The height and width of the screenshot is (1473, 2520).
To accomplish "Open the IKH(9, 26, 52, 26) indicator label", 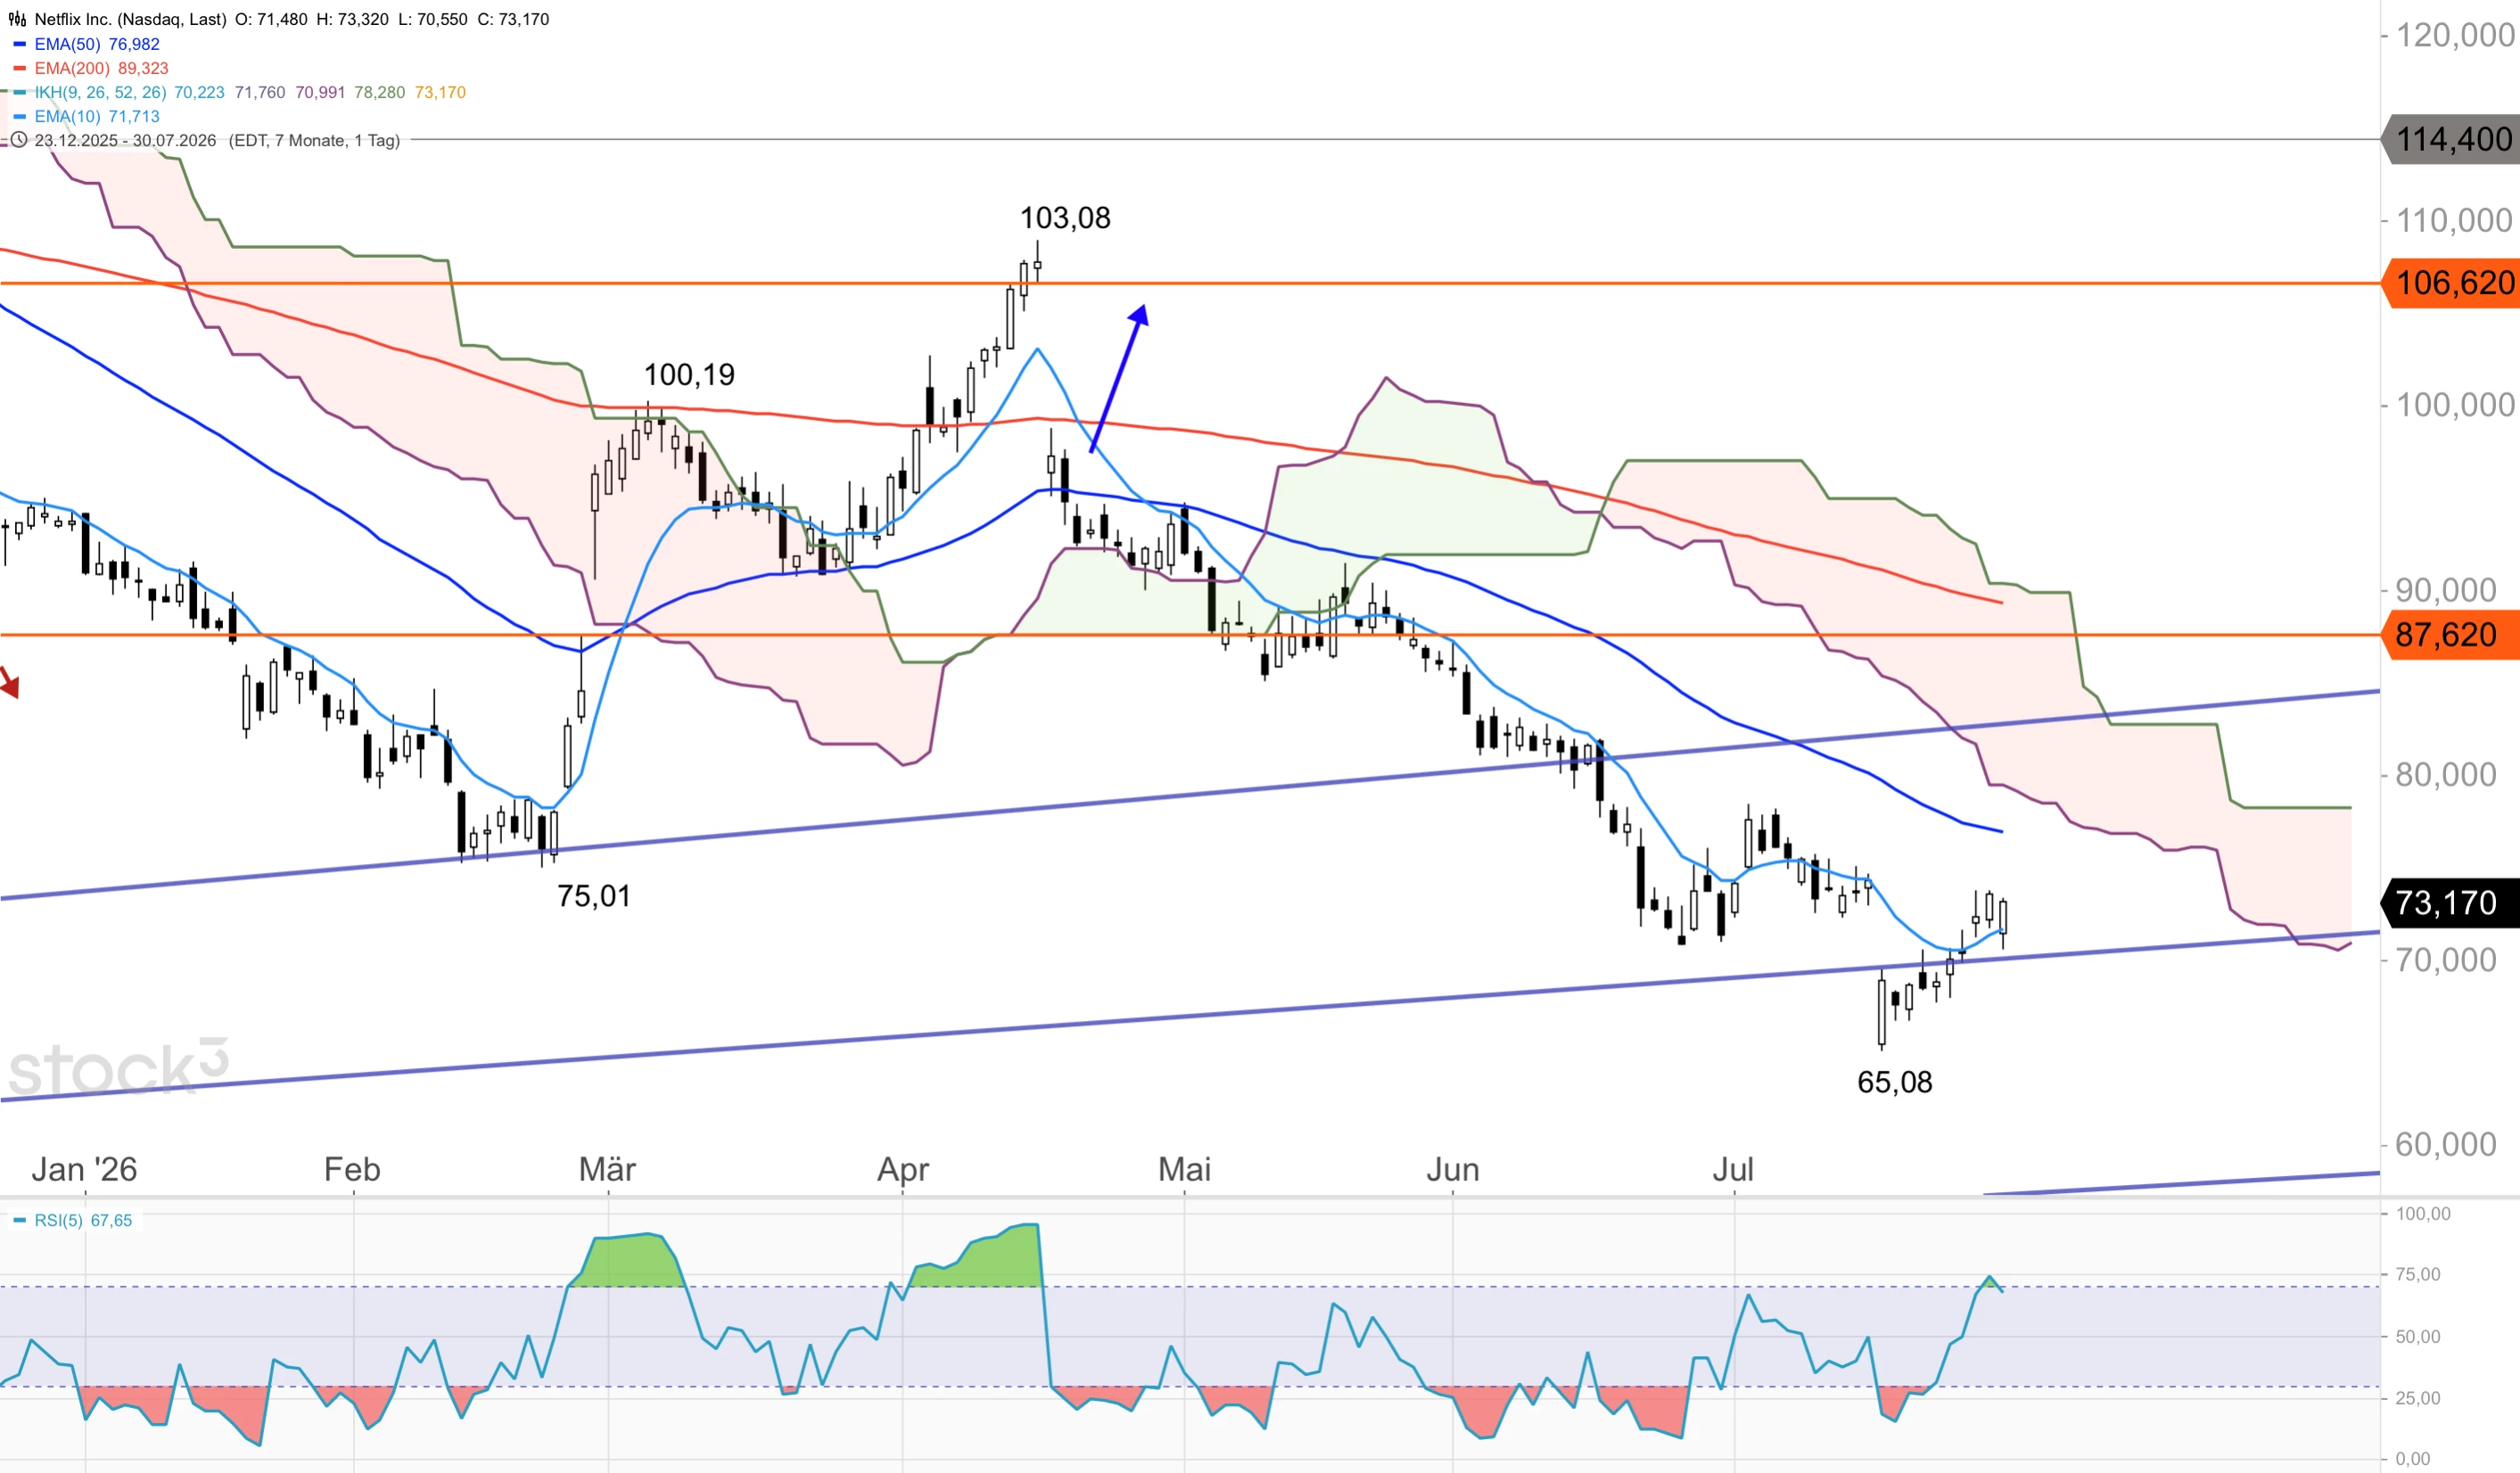I will (100, 92).
